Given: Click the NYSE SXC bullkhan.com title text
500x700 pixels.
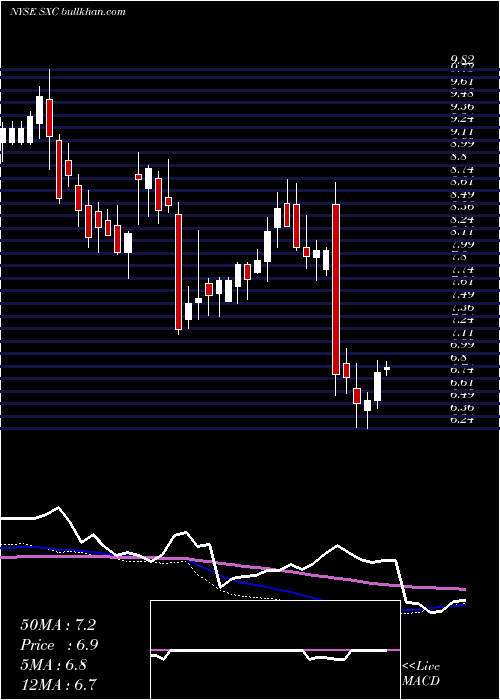Looking at the screenshot, I should [68, 12].
